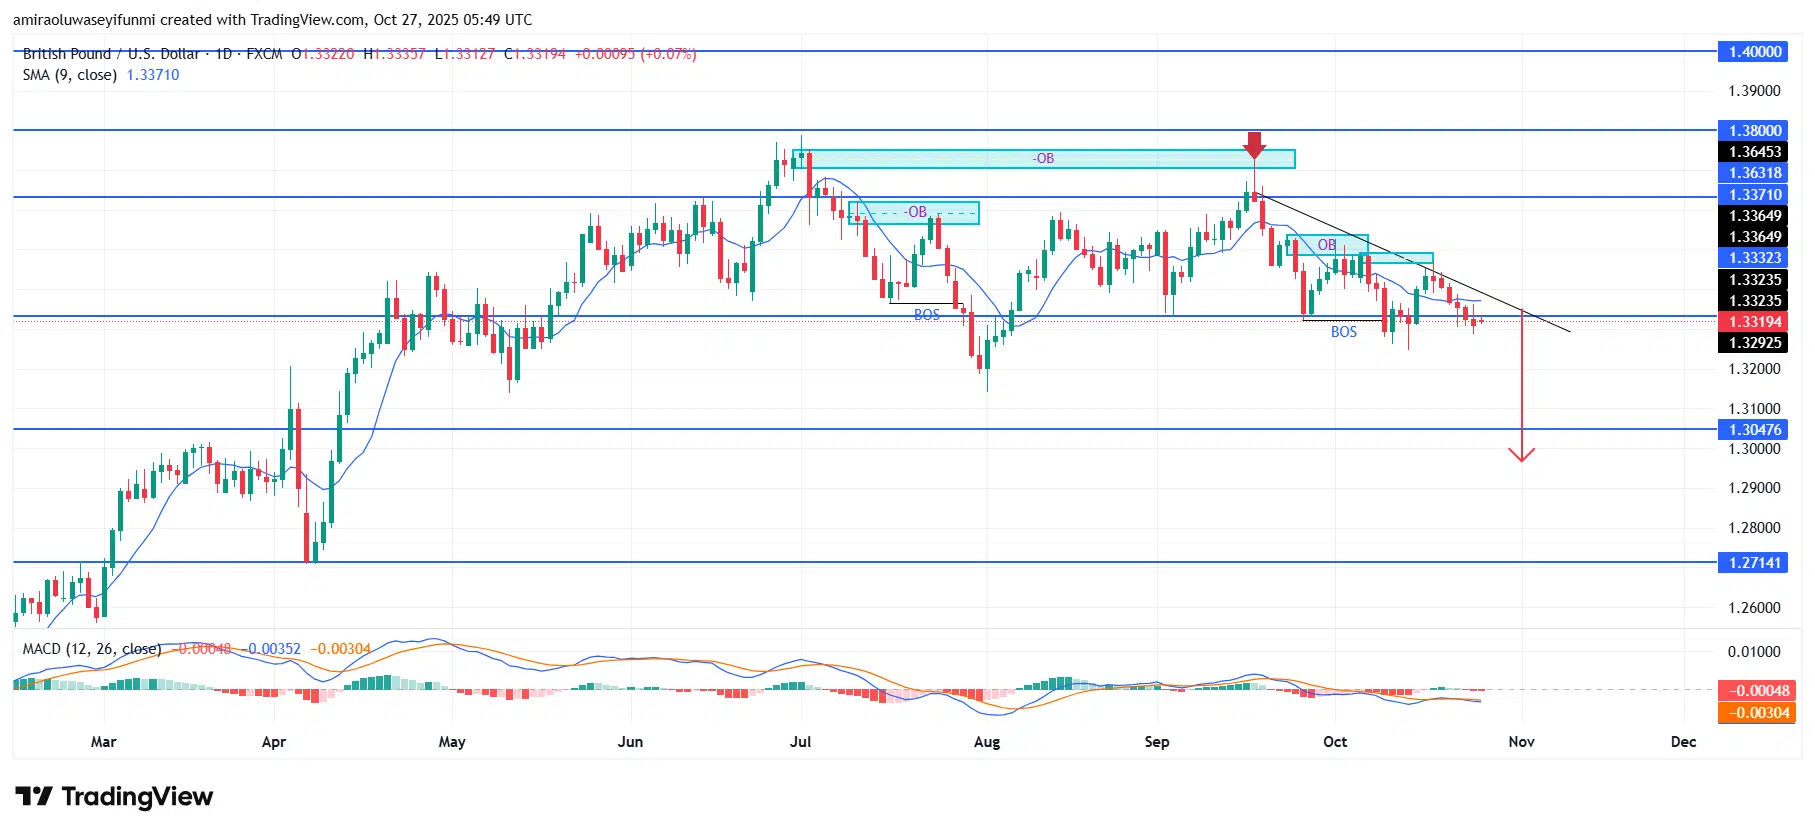Click the OB label in the October order block
This screenshot has width=1815, height=834.
coord(1326,245)
